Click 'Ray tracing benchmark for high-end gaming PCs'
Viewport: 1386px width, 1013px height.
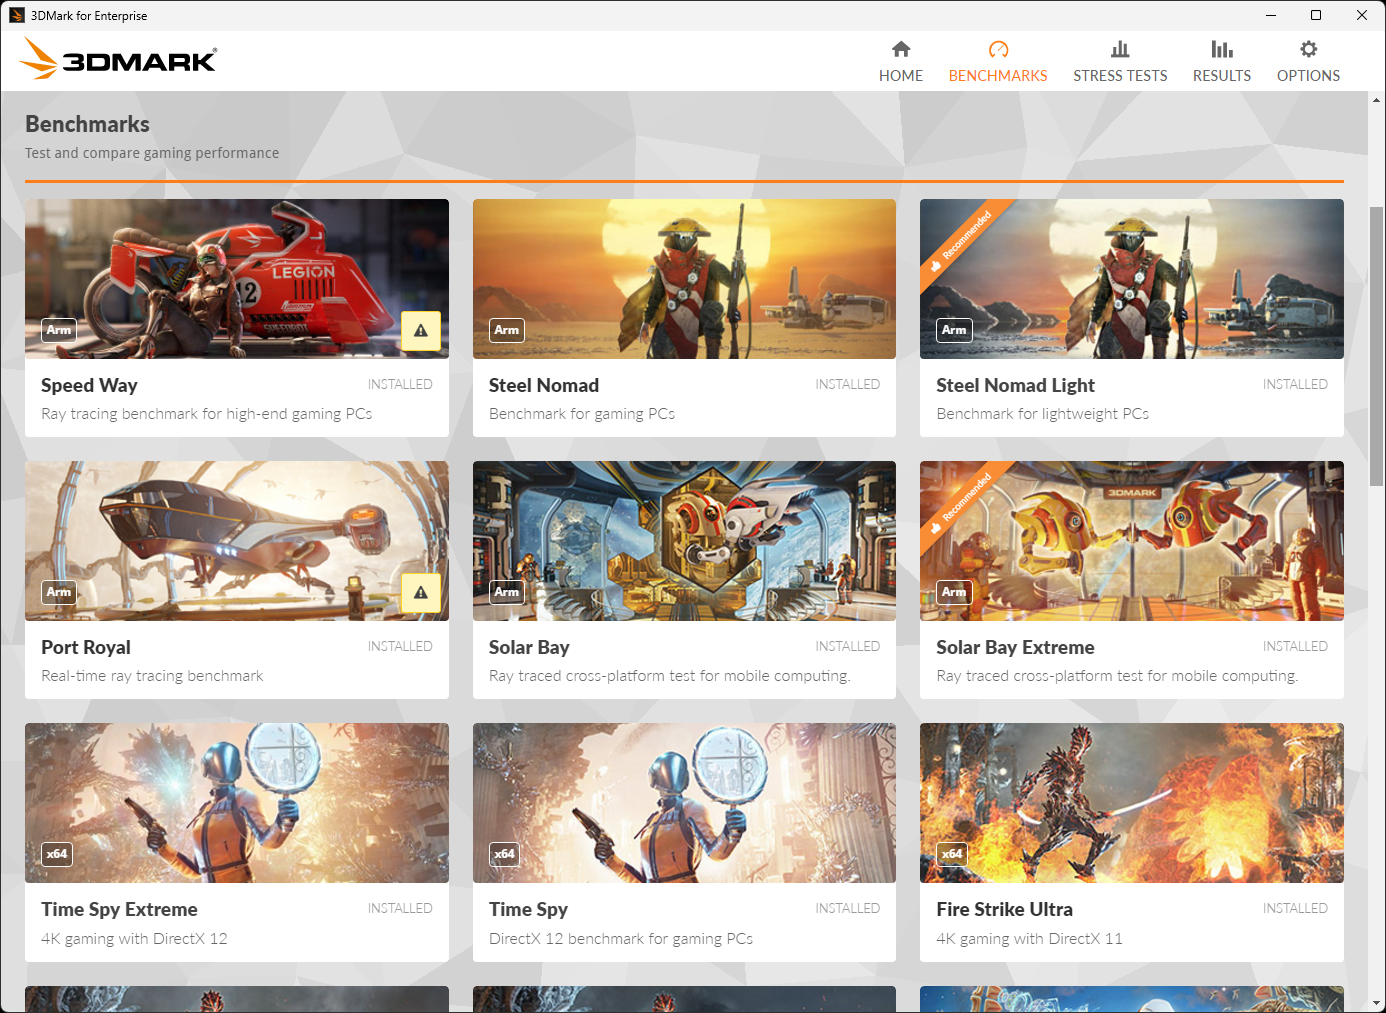point(207,414)
